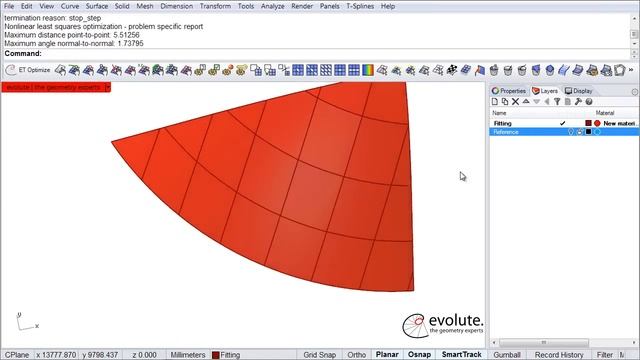Viewport: 640px width, 360px height.
Task: Toggle Grid Snap in status bar
Action: pyautogui.click(x=319, y=355)
